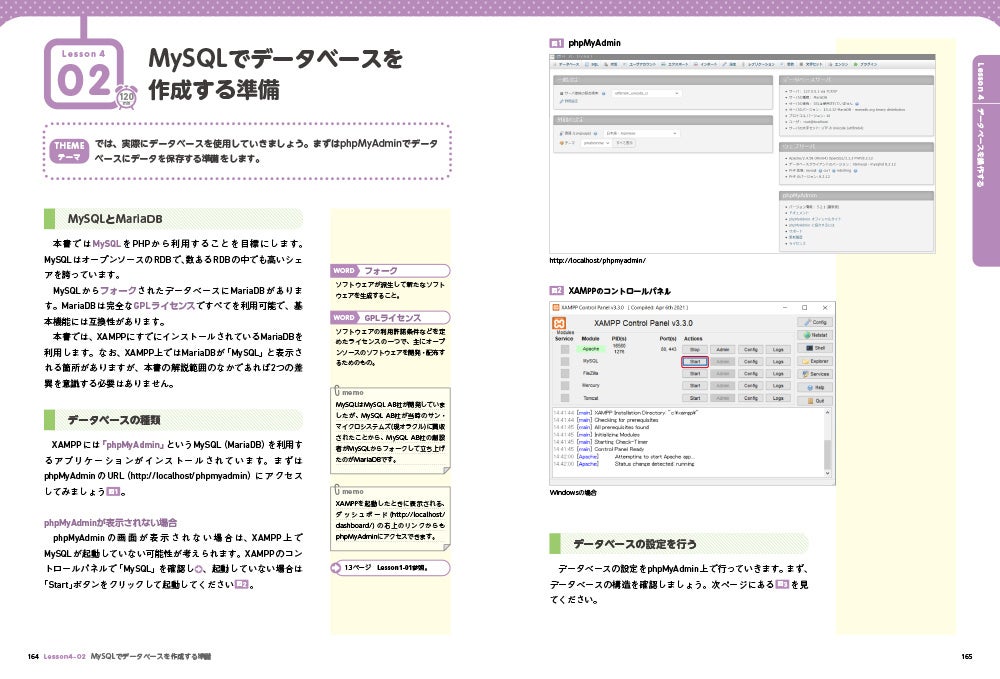The image size is (1000, 679).
Task: Open Logs for the Apache module
Action: pyautogui.click(x=778, y=349)
